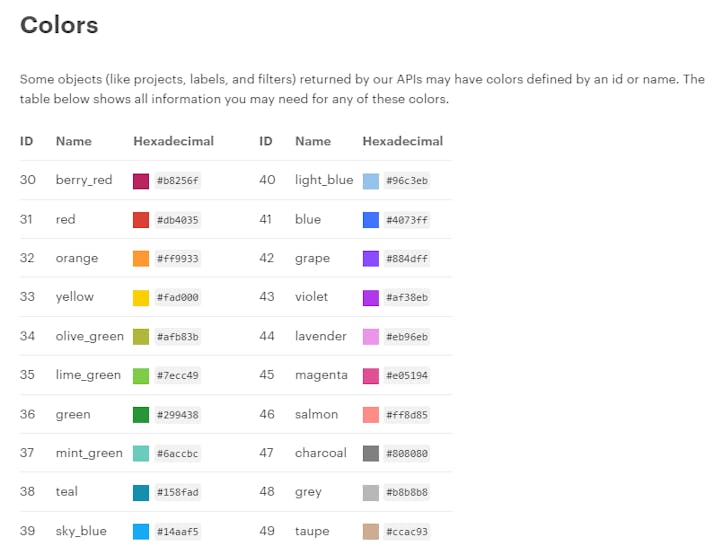This screenshot has height=555, width=714.
Task: Choose the sky_blue color swatch
Action: tap(141, 532)
